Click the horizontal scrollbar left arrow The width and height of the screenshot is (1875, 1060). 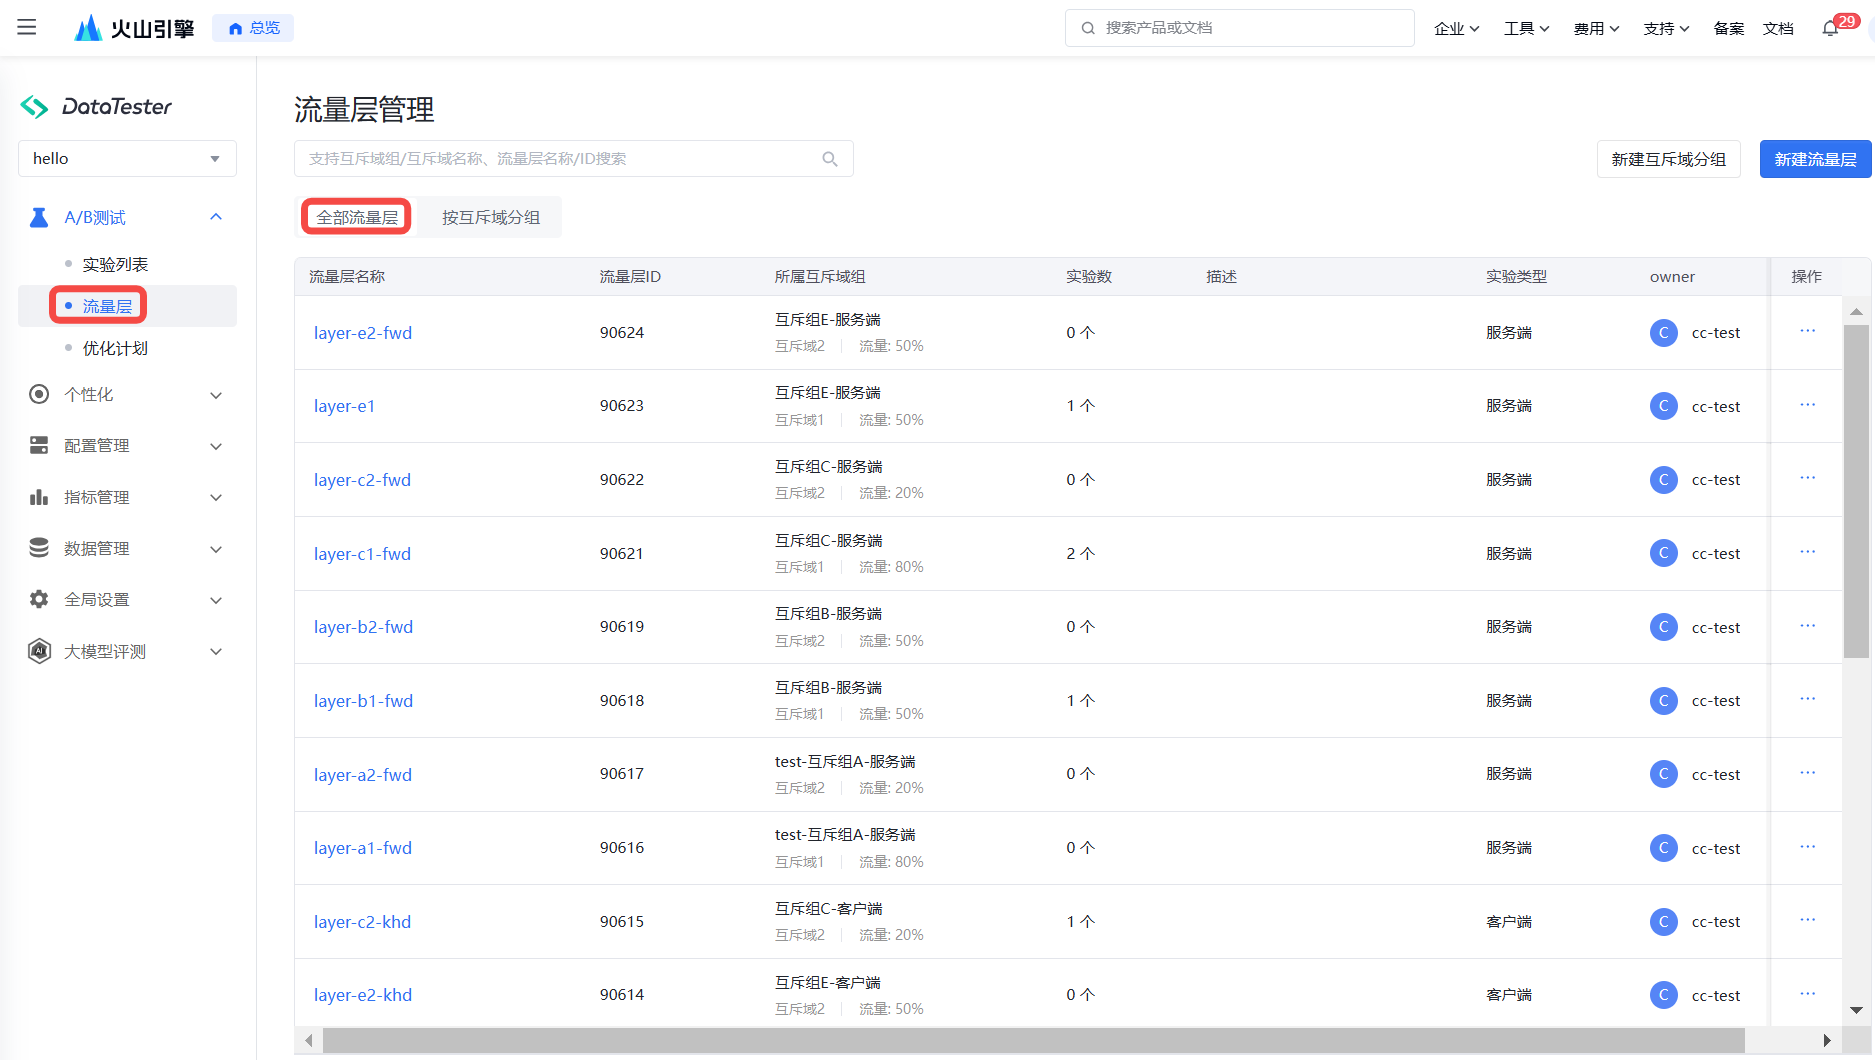pyautogui.click(x=308, y=1041)
